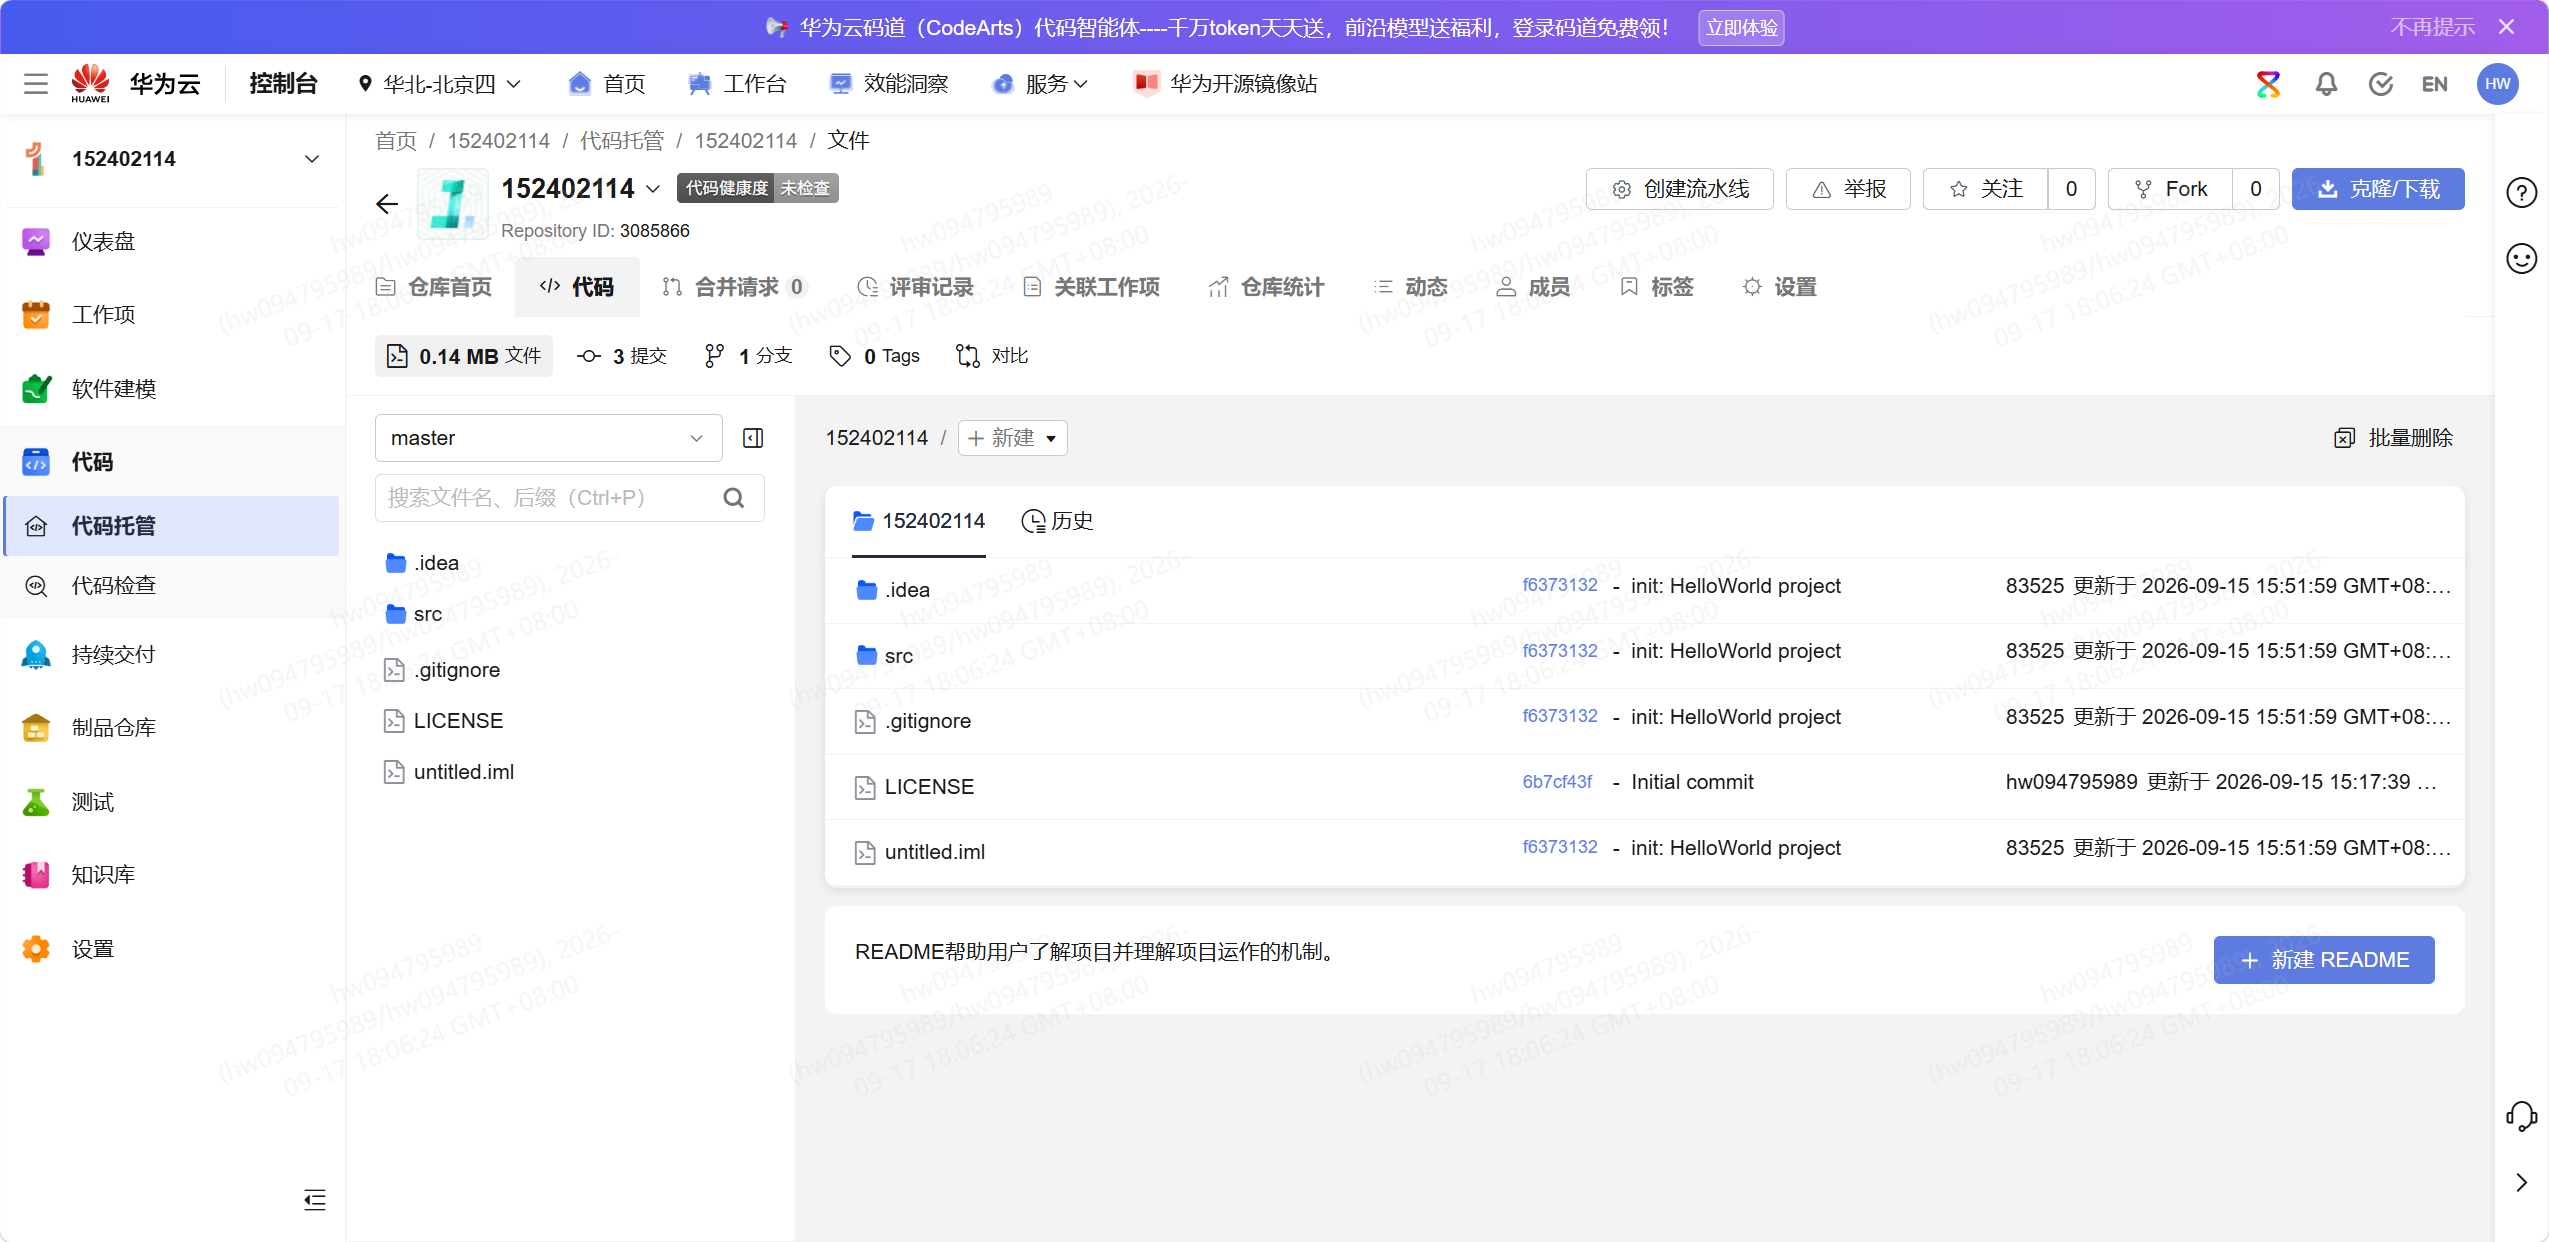Viewport: 2549px width, 1242px height.
Task: Open the smiley feedback icon
Action: tap(2521, 259)
